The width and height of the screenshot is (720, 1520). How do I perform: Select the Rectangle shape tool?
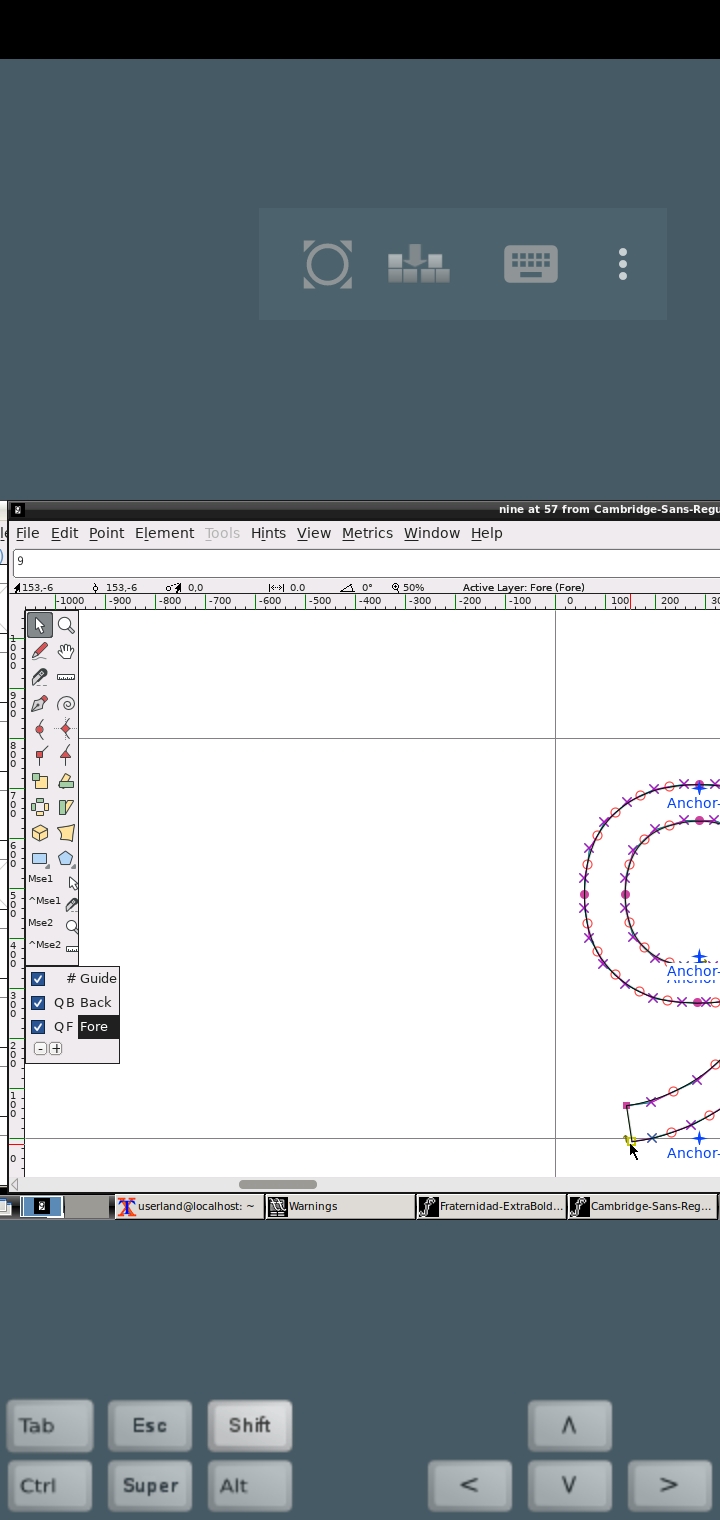[x=40, y=859]
